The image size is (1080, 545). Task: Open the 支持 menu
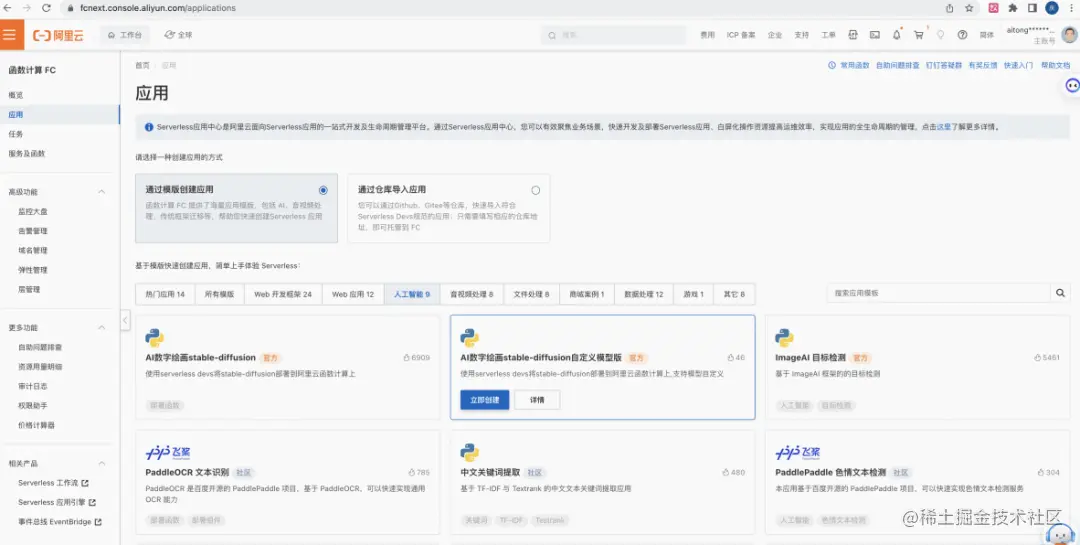(x=802, y=35)
